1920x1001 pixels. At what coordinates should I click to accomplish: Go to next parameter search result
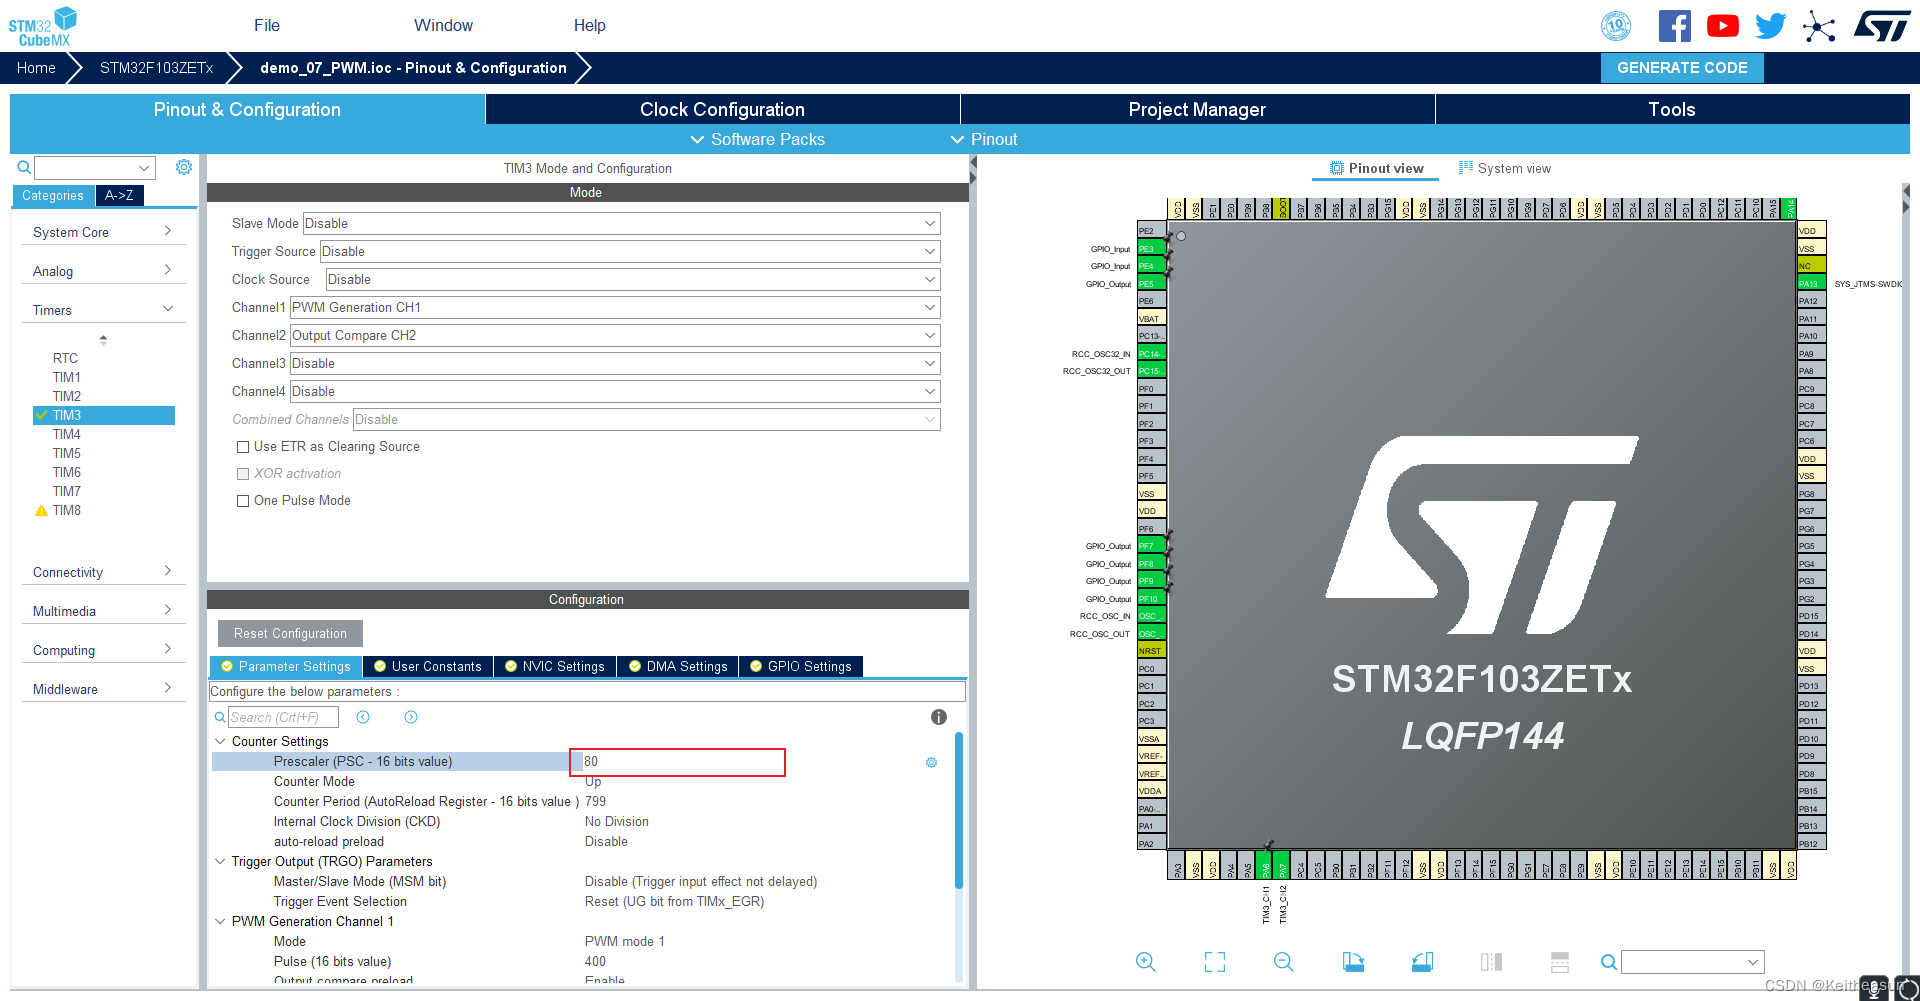point(411,717)
